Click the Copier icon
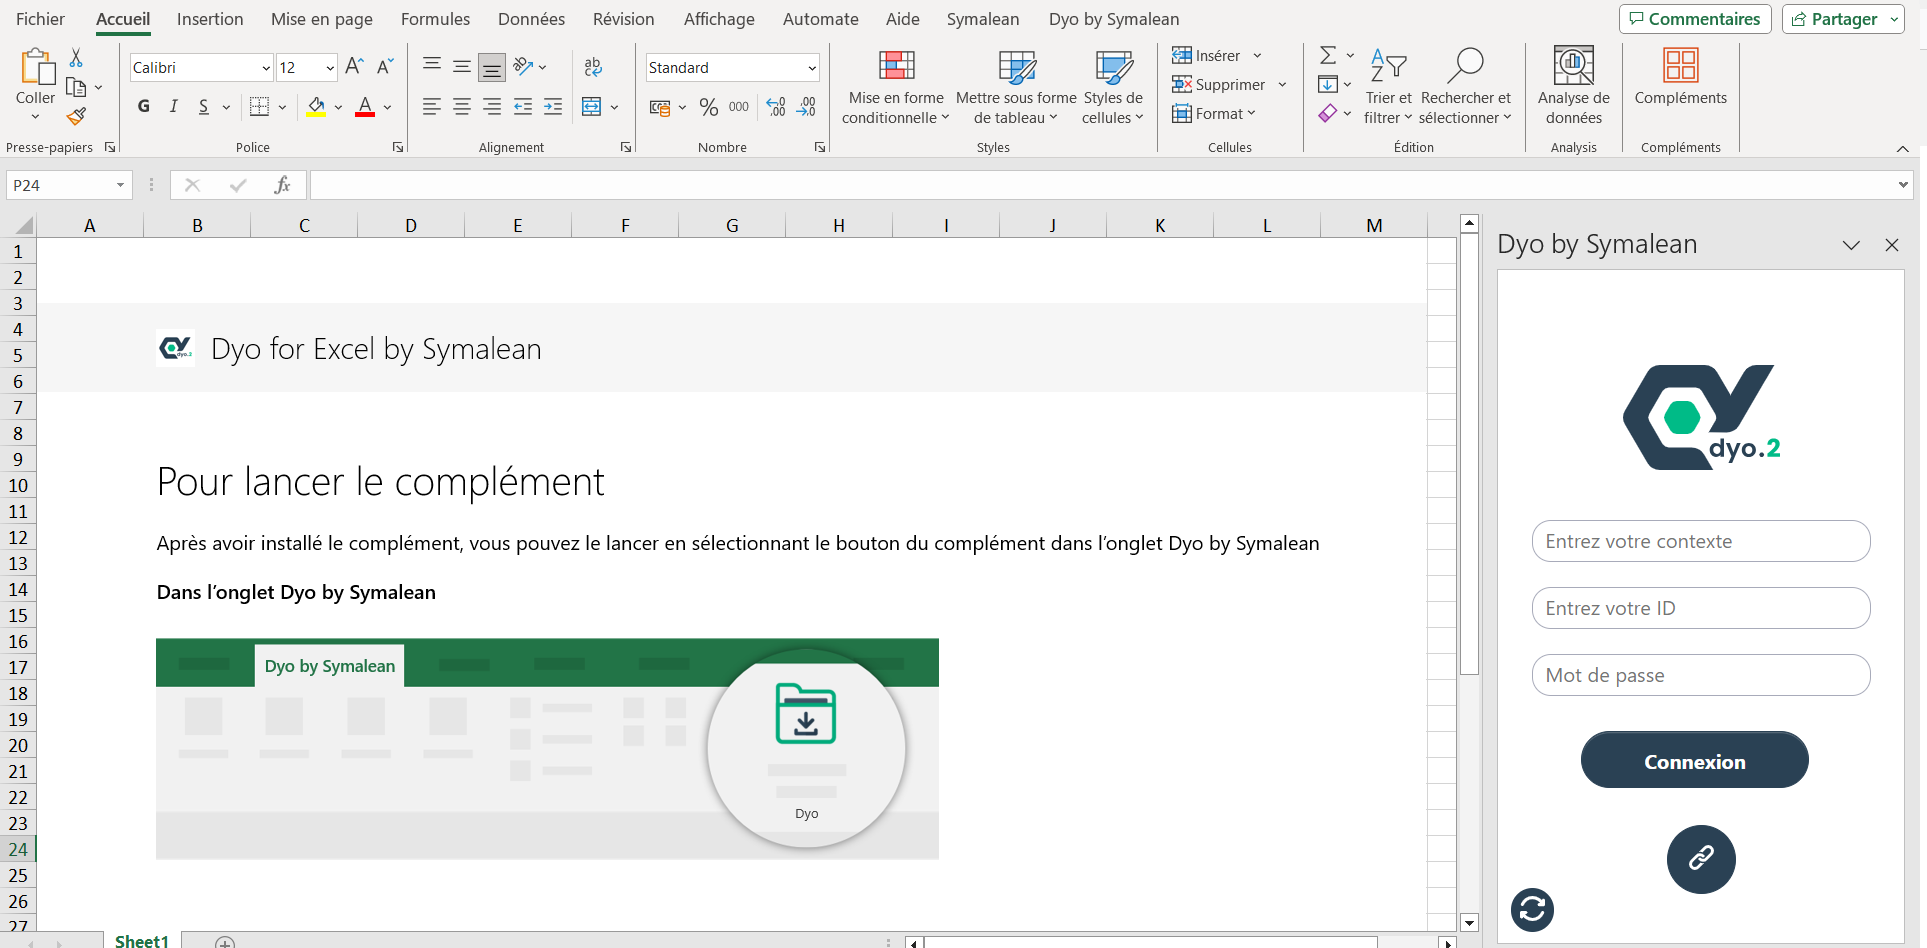Viewport: 1927px width, 948px height. click(76, 87)
